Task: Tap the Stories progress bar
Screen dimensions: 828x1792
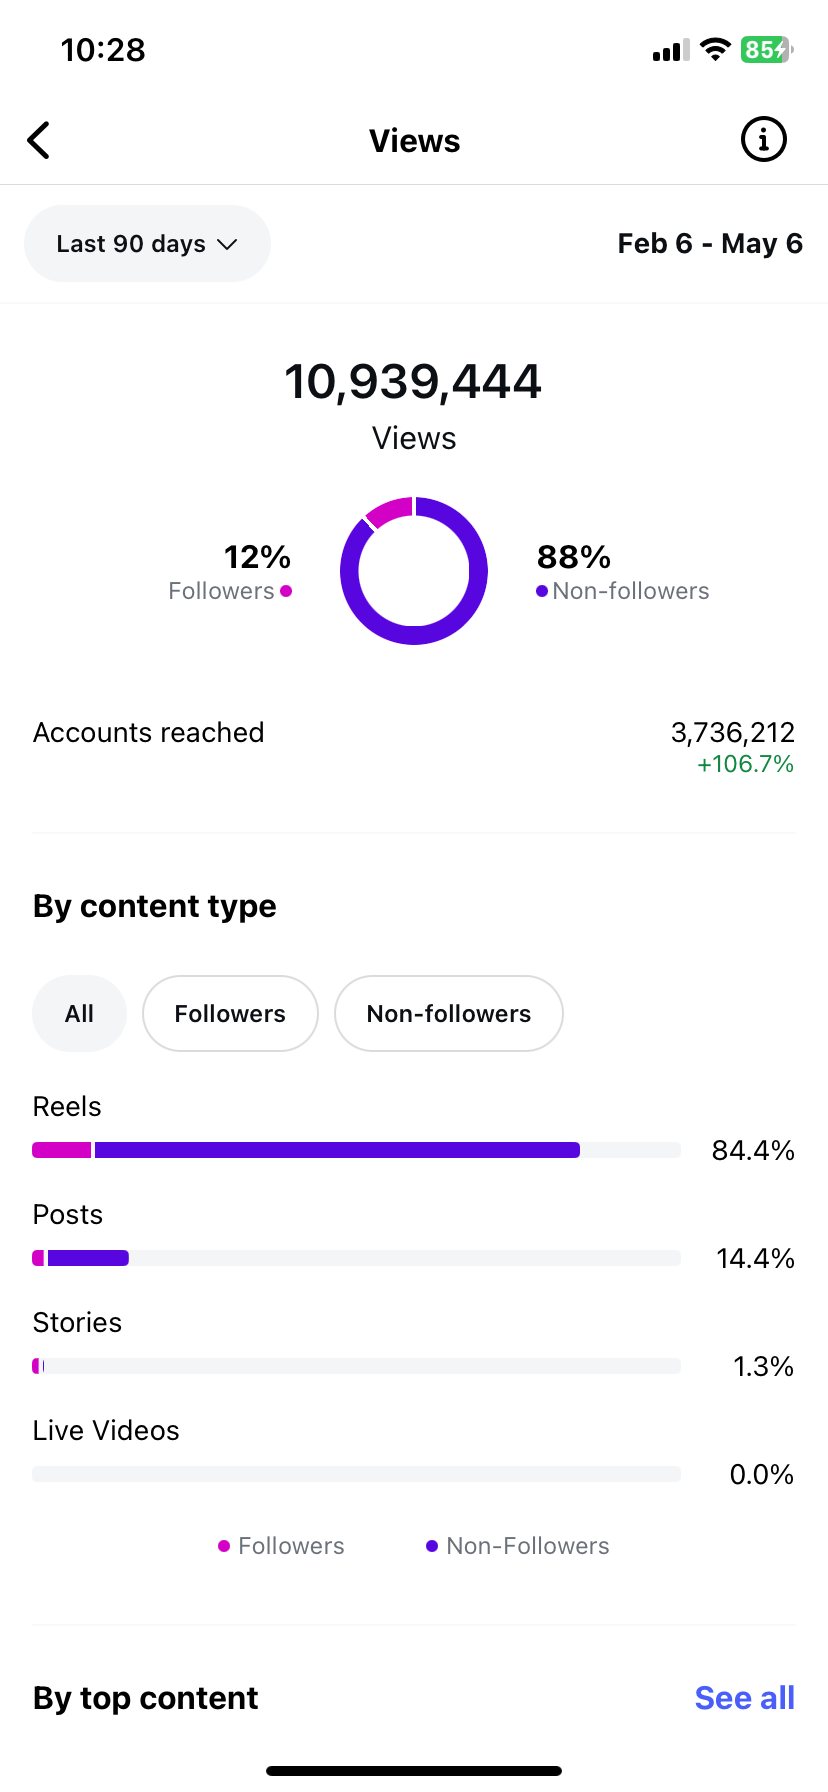Action: (357, 1366)
